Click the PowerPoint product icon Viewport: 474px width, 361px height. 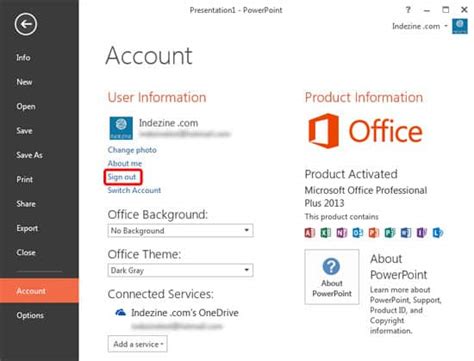(x=374, y=232)
